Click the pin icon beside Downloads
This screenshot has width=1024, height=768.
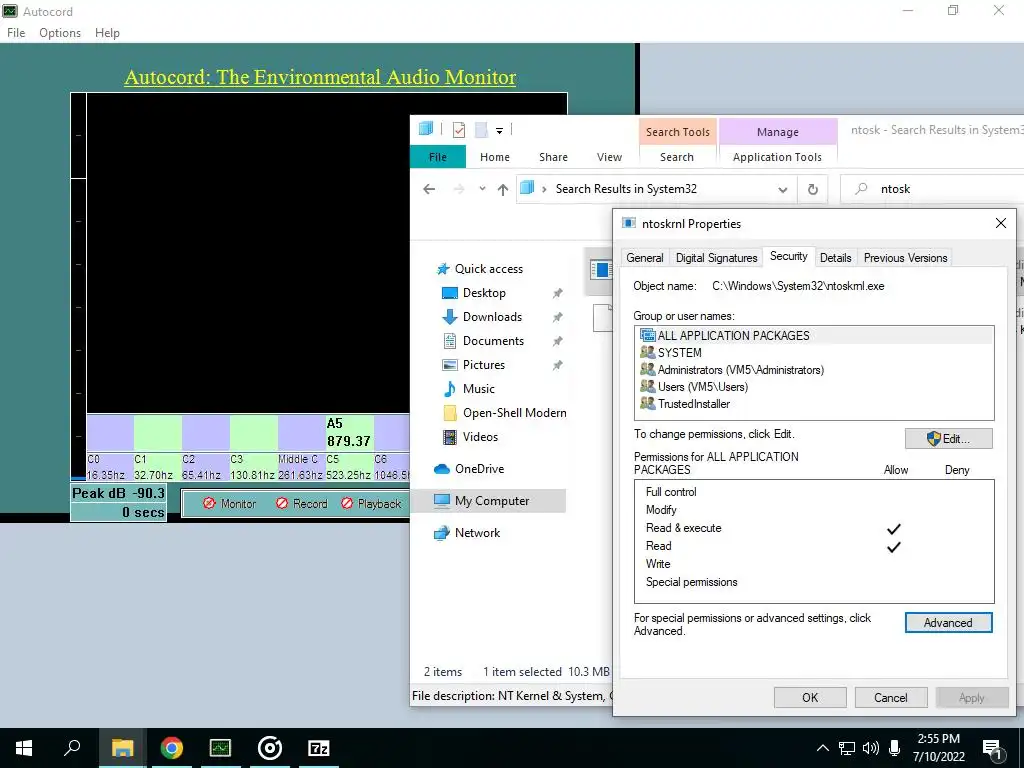tap(558, 317)
